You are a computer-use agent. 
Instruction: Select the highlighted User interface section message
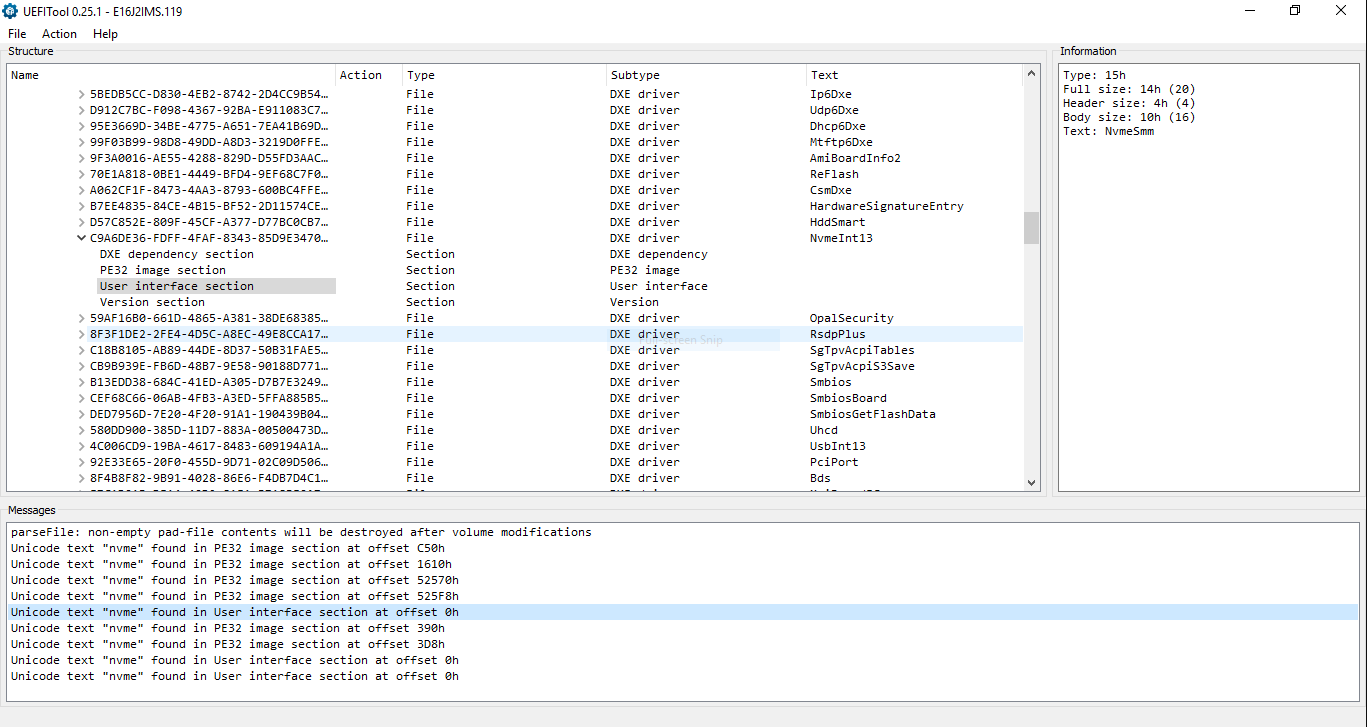(x=683, y=612)
